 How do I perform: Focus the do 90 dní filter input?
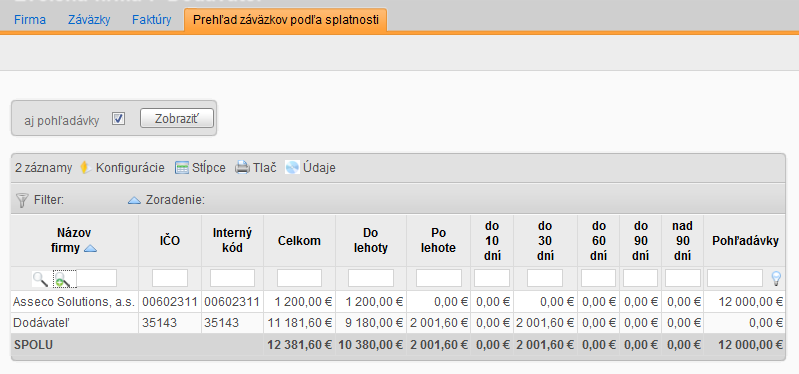tap(641, 278)
